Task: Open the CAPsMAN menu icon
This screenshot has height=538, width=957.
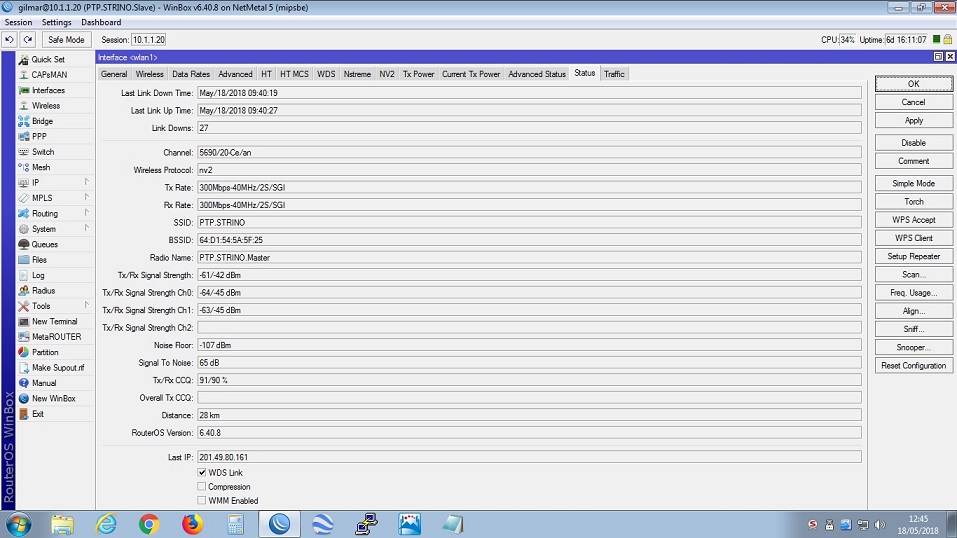Action: (x=24, y=75)
